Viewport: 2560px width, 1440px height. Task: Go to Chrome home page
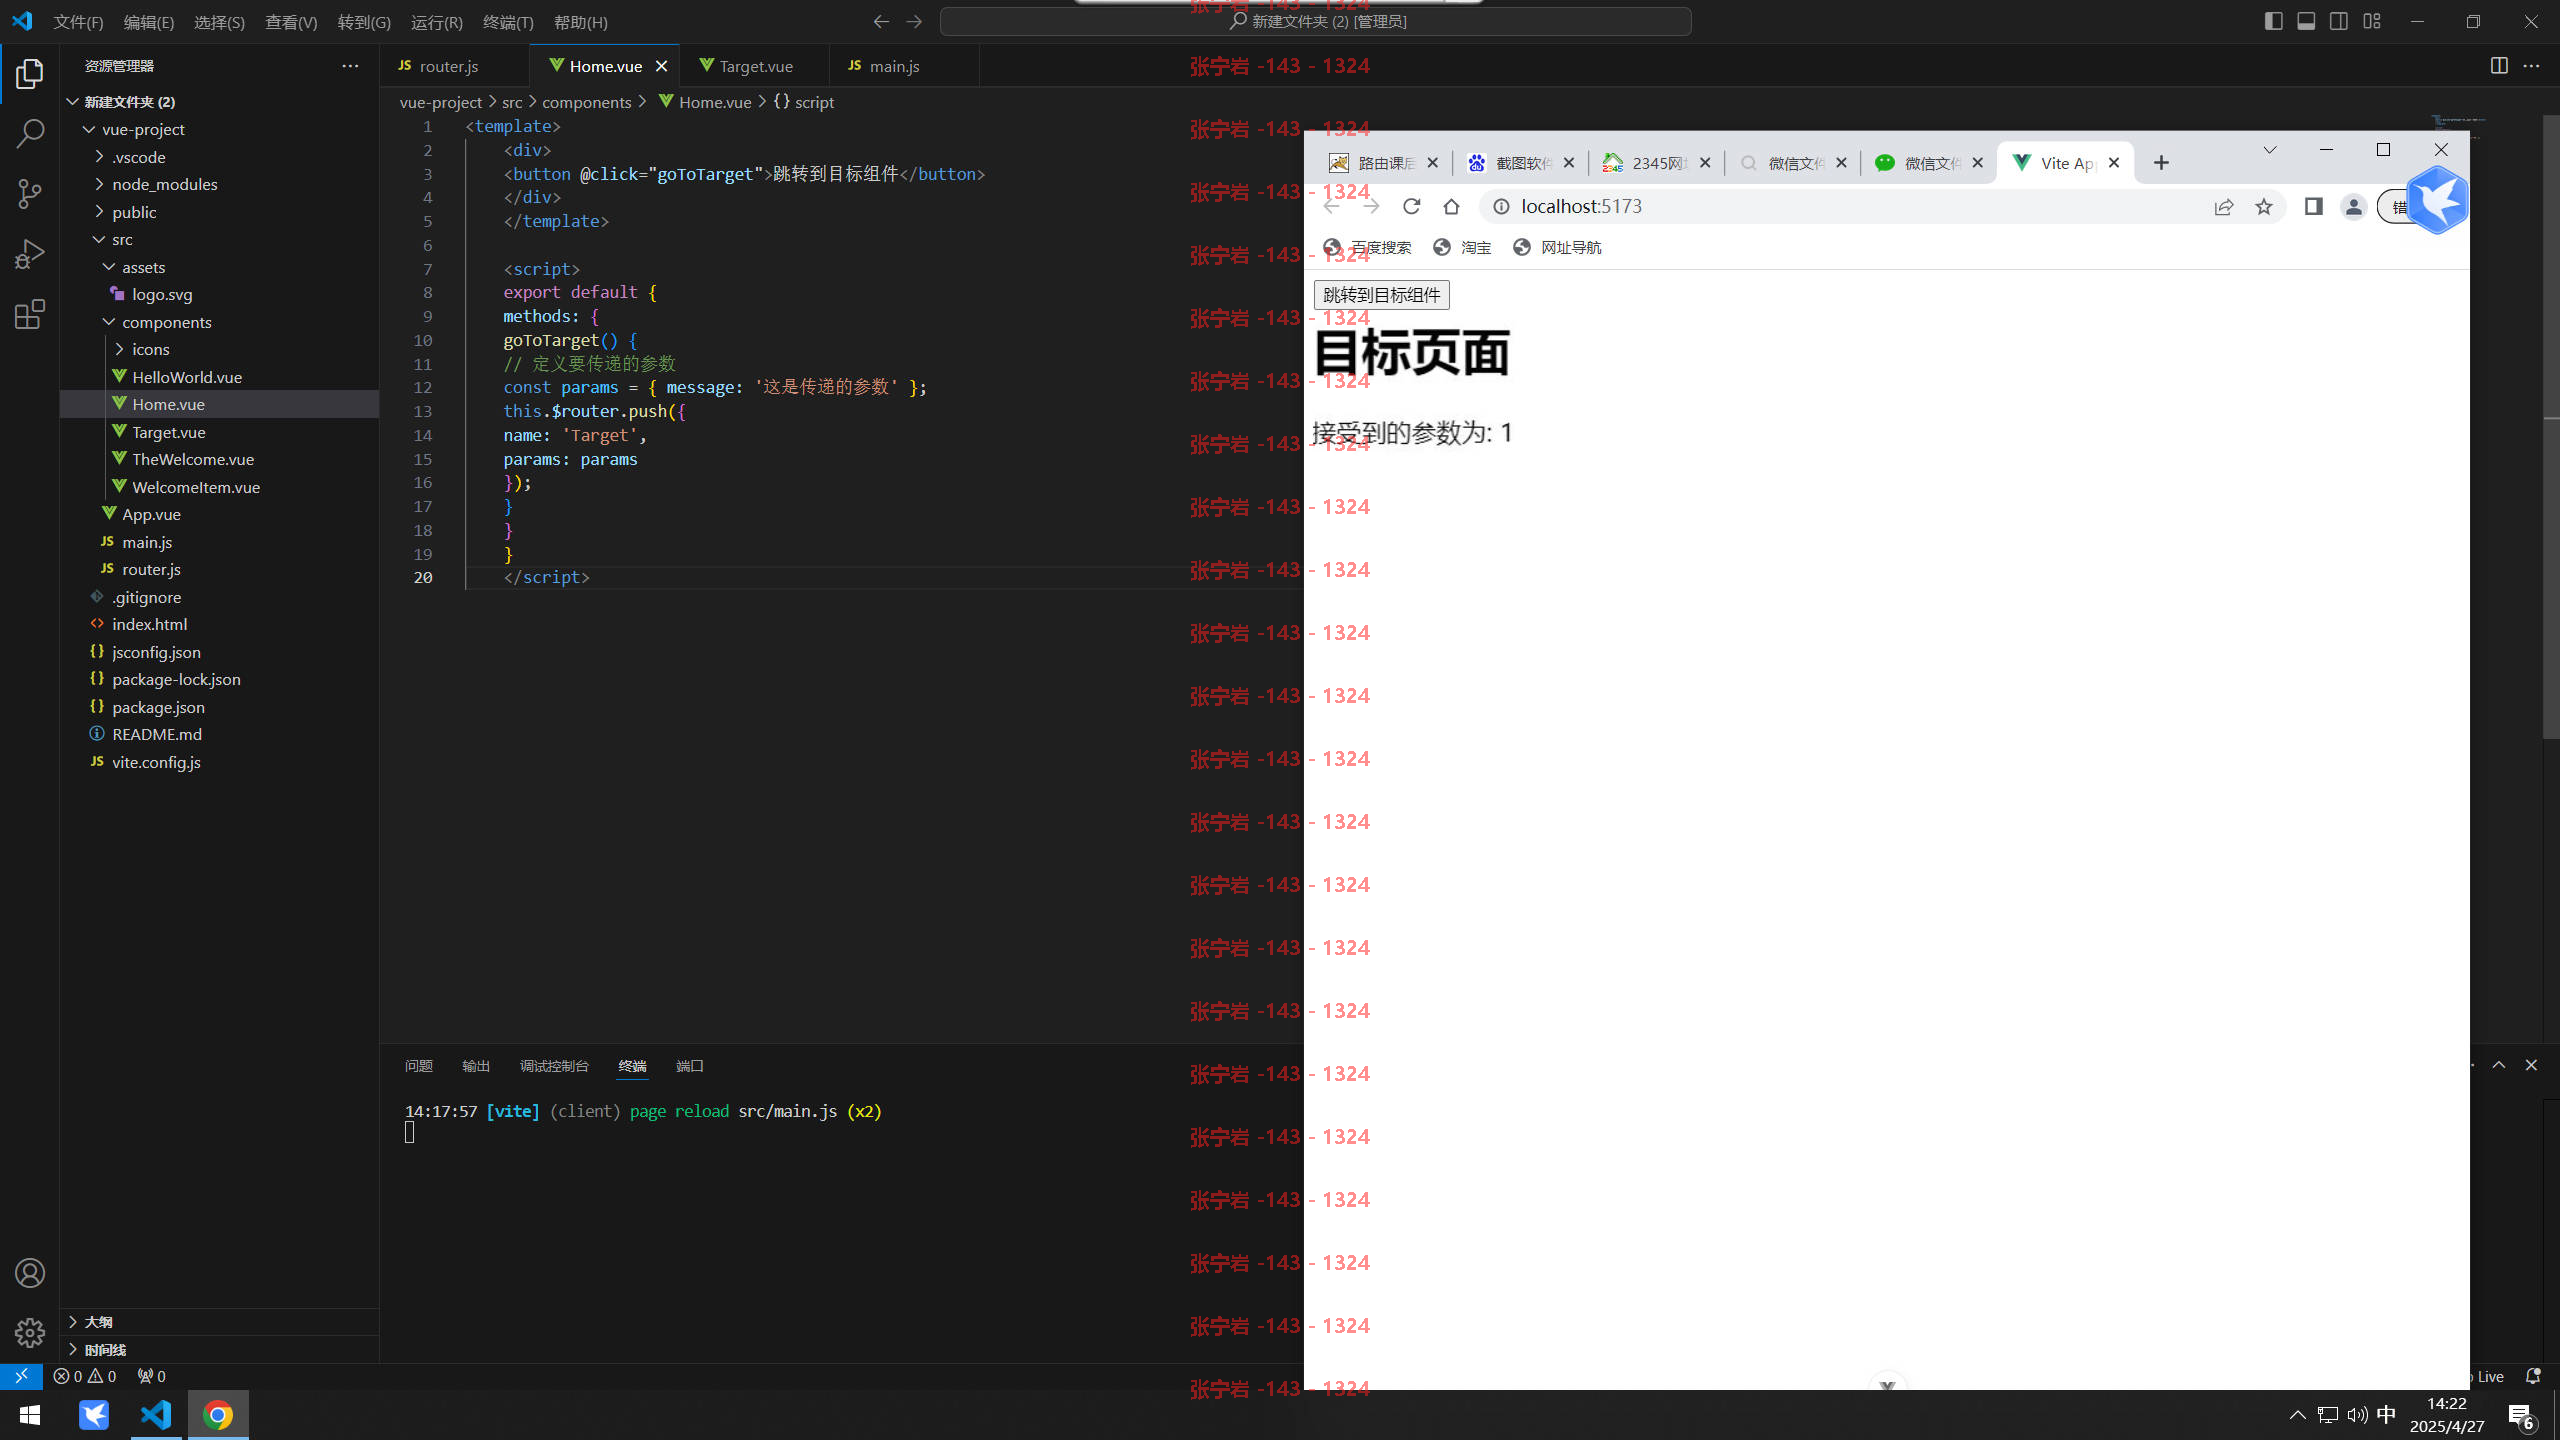1451,207
